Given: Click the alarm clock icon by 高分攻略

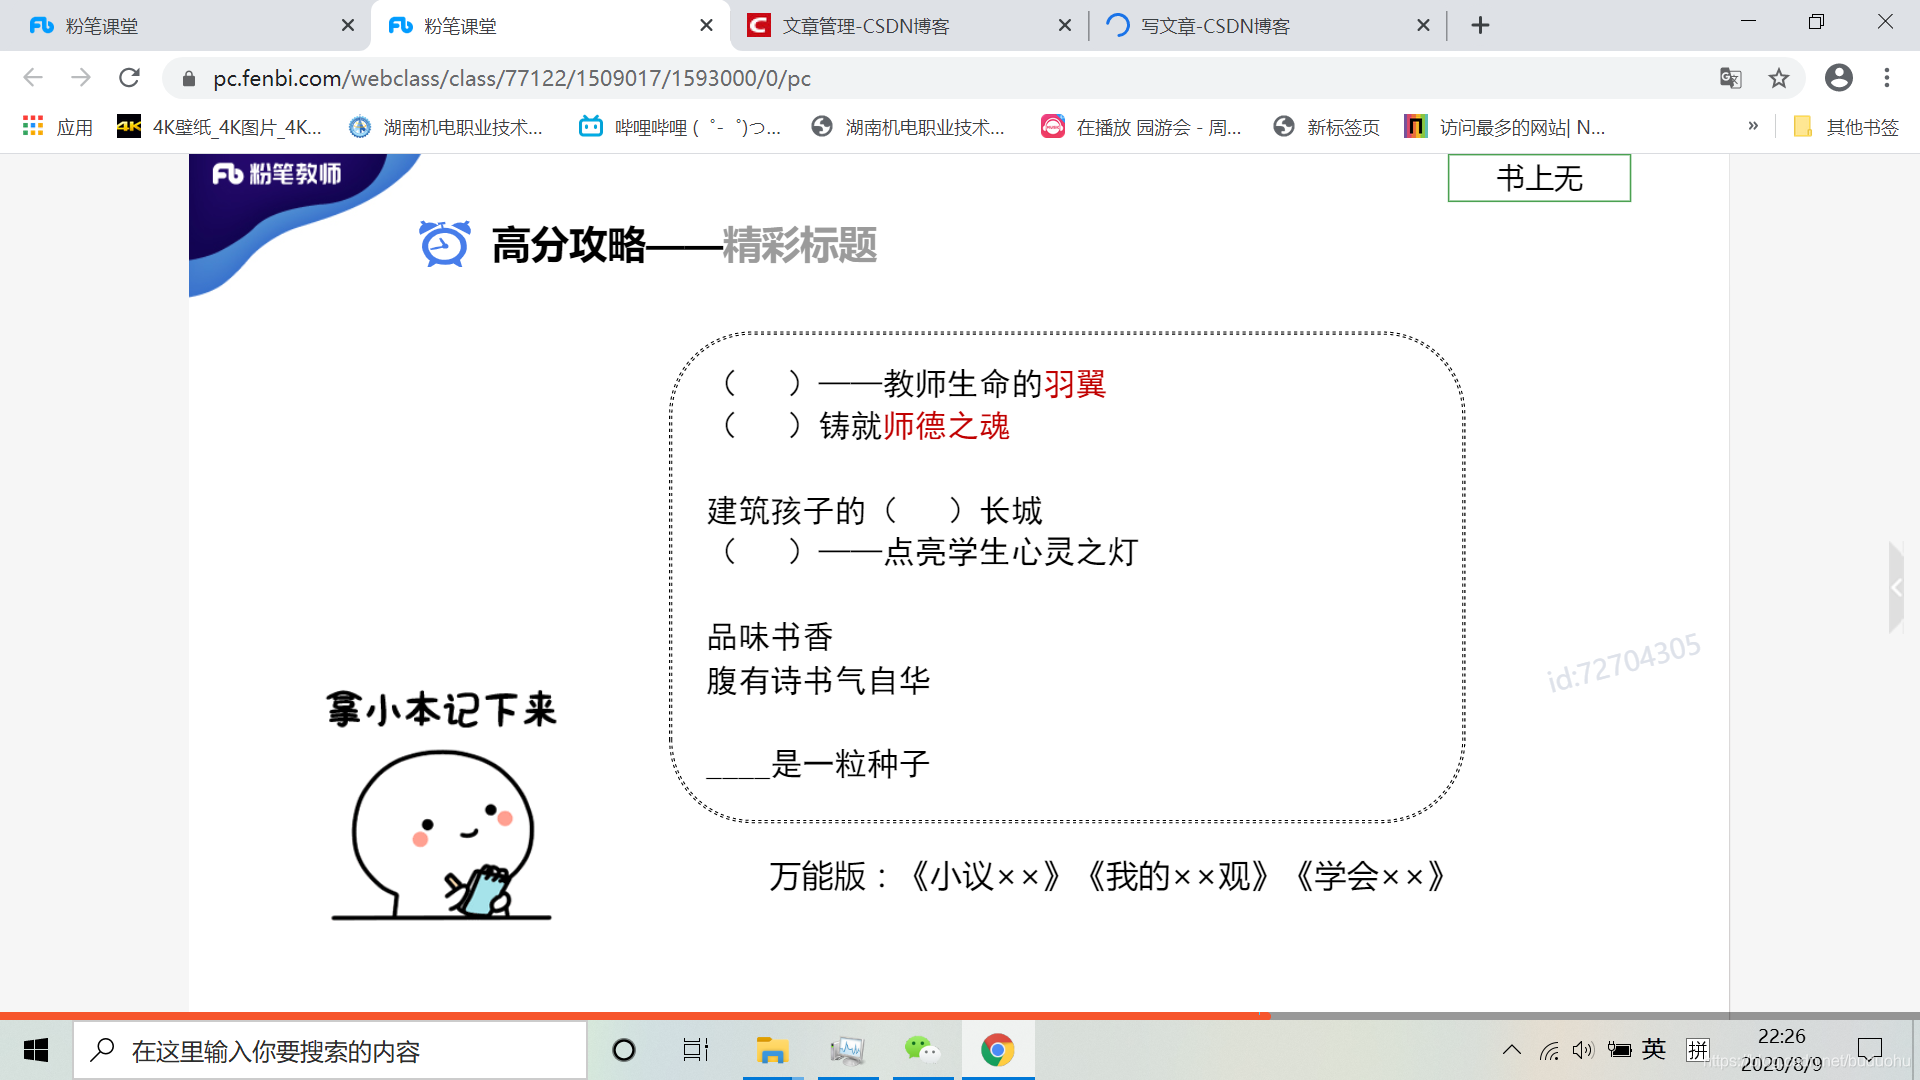Looking at the screenshot, I should point(444,244).
